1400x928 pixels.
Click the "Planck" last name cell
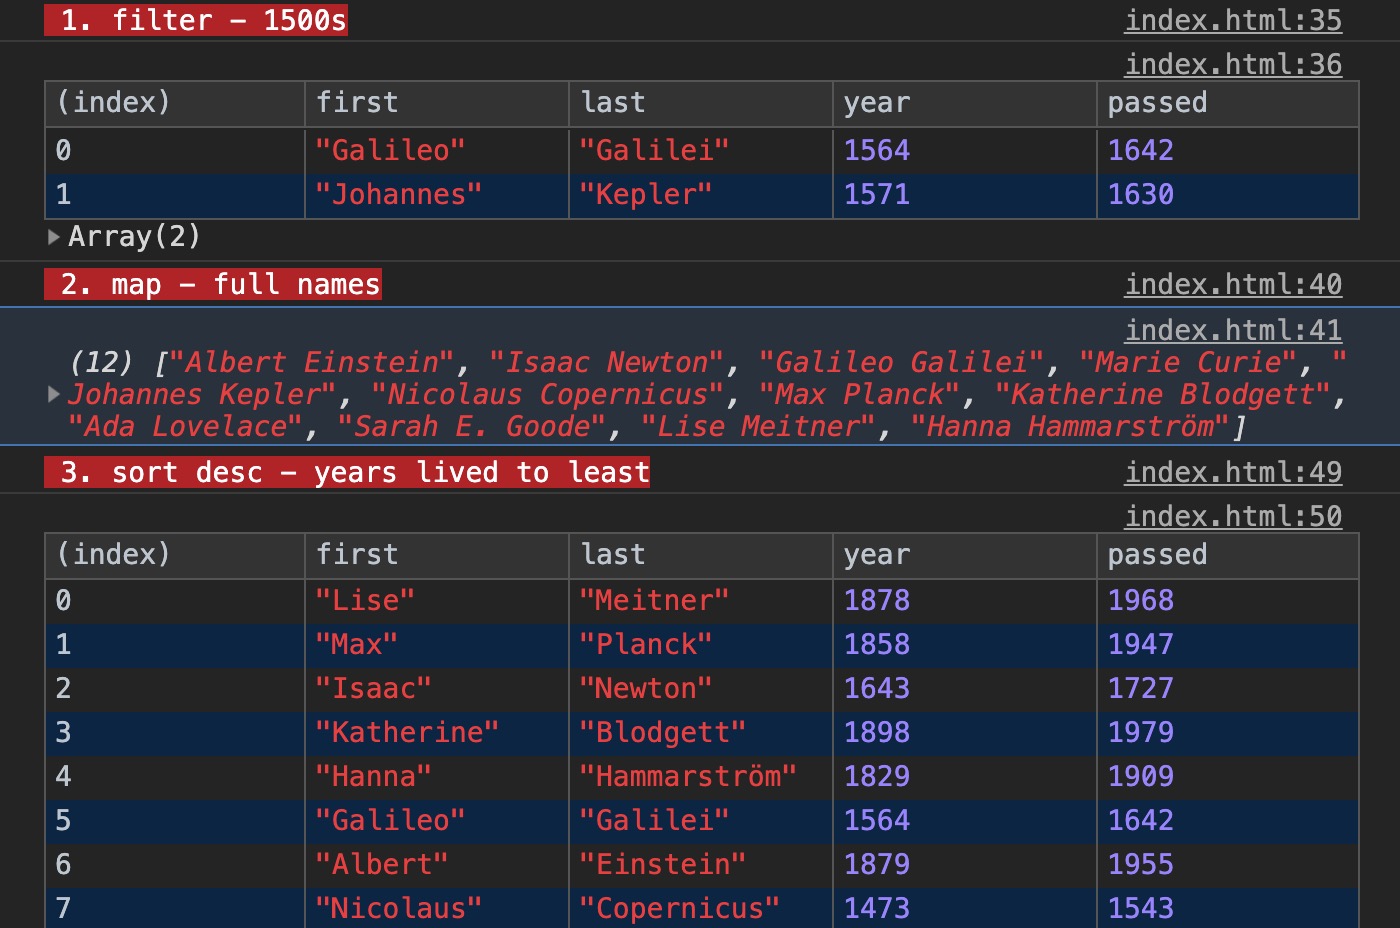click(x=700, y=644)
